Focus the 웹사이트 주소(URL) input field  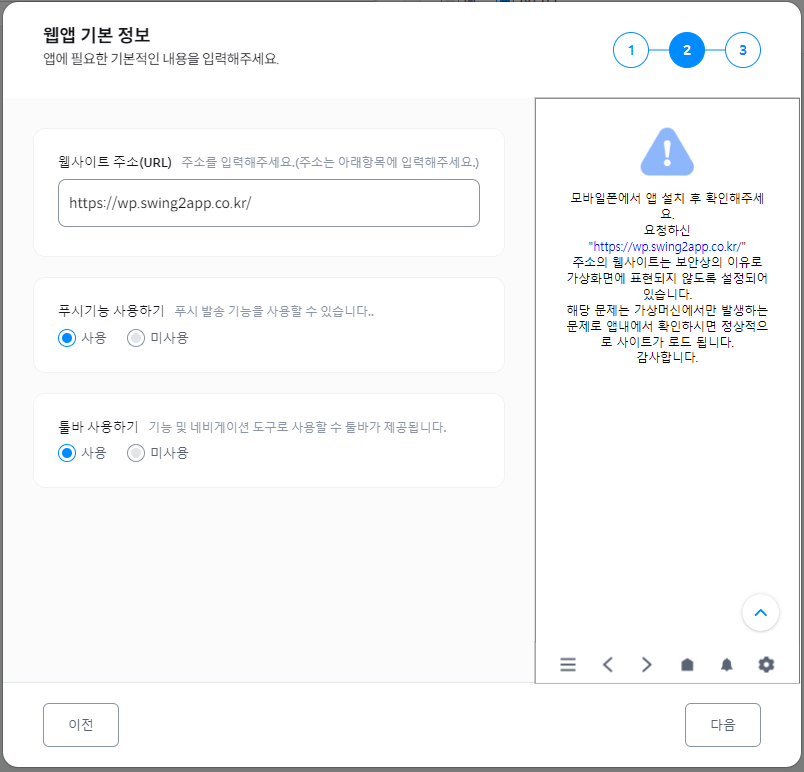pos(268,203)
